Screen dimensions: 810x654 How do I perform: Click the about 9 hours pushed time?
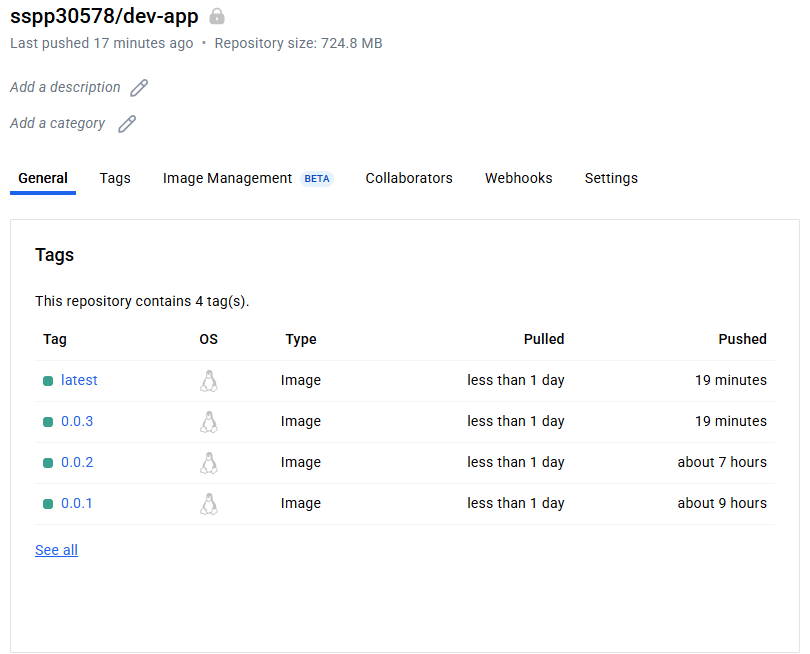click(x=722, y=503)
